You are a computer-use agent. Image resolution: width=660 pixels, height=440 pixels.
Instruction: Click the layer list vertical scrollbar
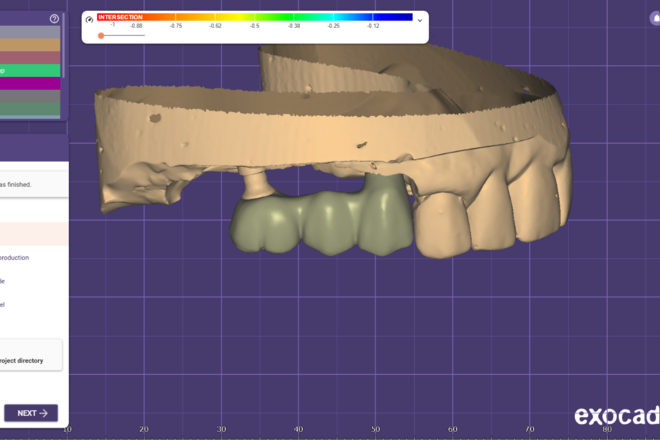point(64,45)
